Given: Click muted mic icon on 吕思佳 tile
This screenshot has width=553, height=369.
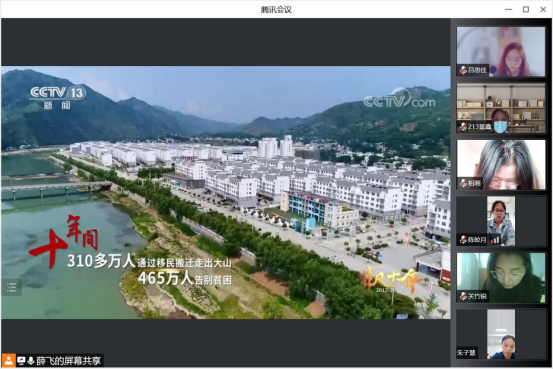Looking at the screenshot, I should [x=463, y=70].
